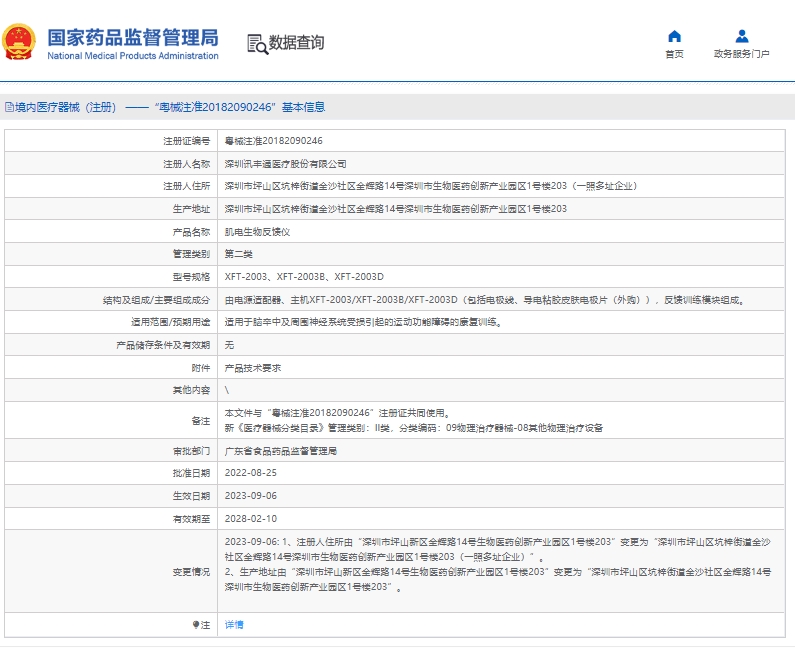Click the 变更情况 change history text

[498, 564]
